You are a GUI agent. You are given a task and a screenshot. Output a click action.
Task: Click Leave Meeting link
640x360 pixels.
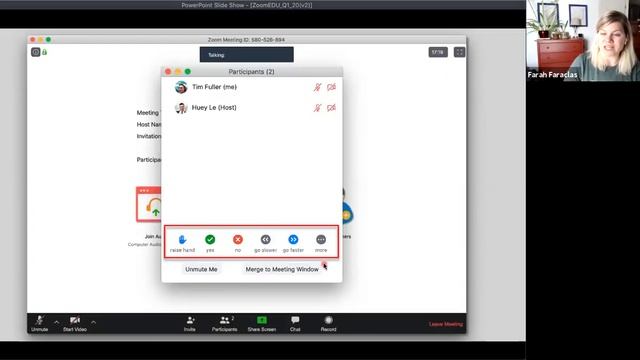click(x=446, y=324)
